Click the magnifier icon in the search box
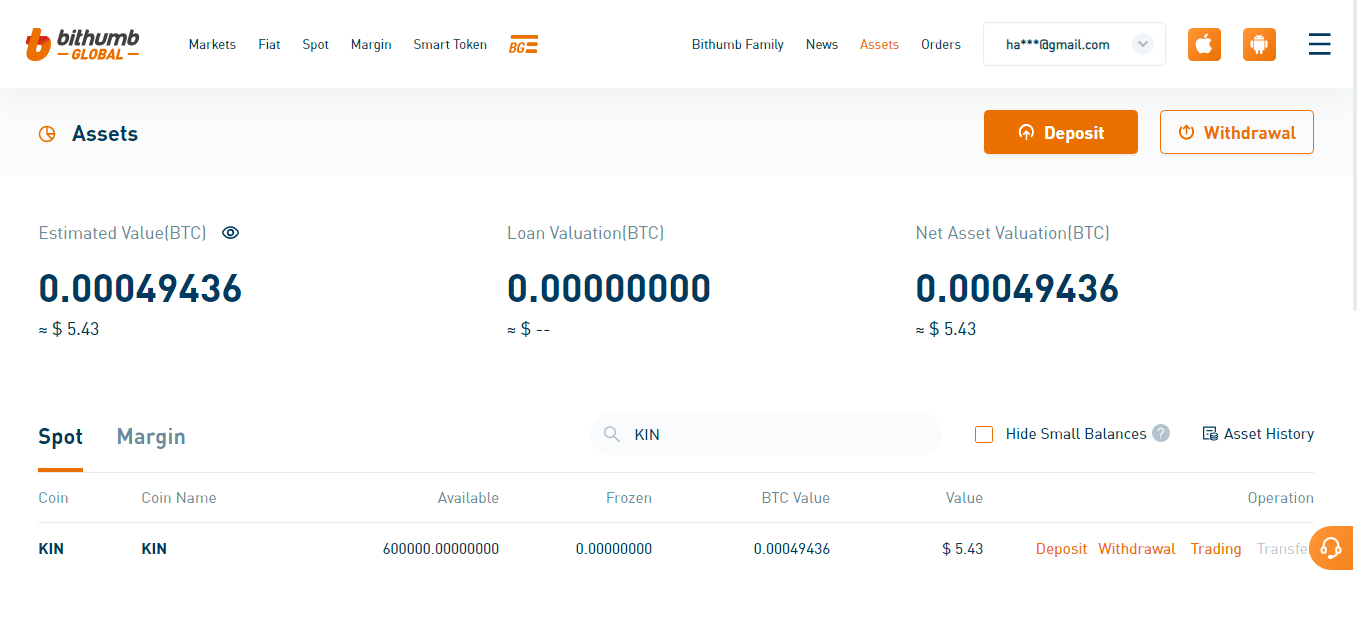This screenshot has width=1357, height=623. (x=612, y=434)
